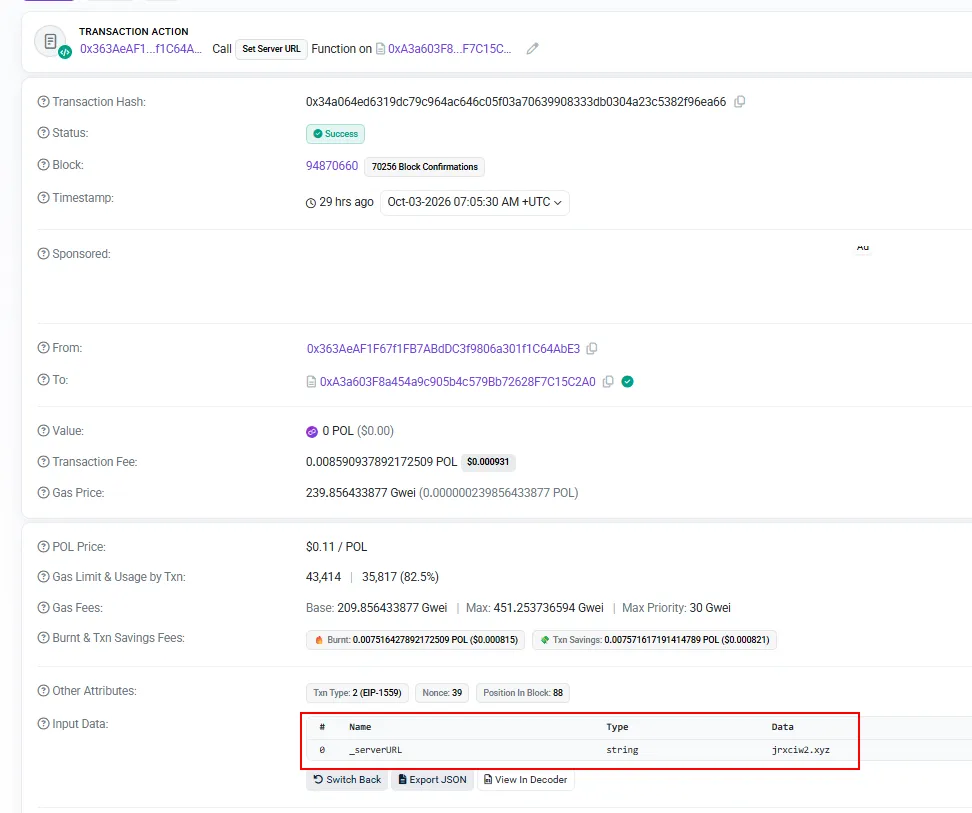
Task: Open View In Decoder
Action: point(526,780)
